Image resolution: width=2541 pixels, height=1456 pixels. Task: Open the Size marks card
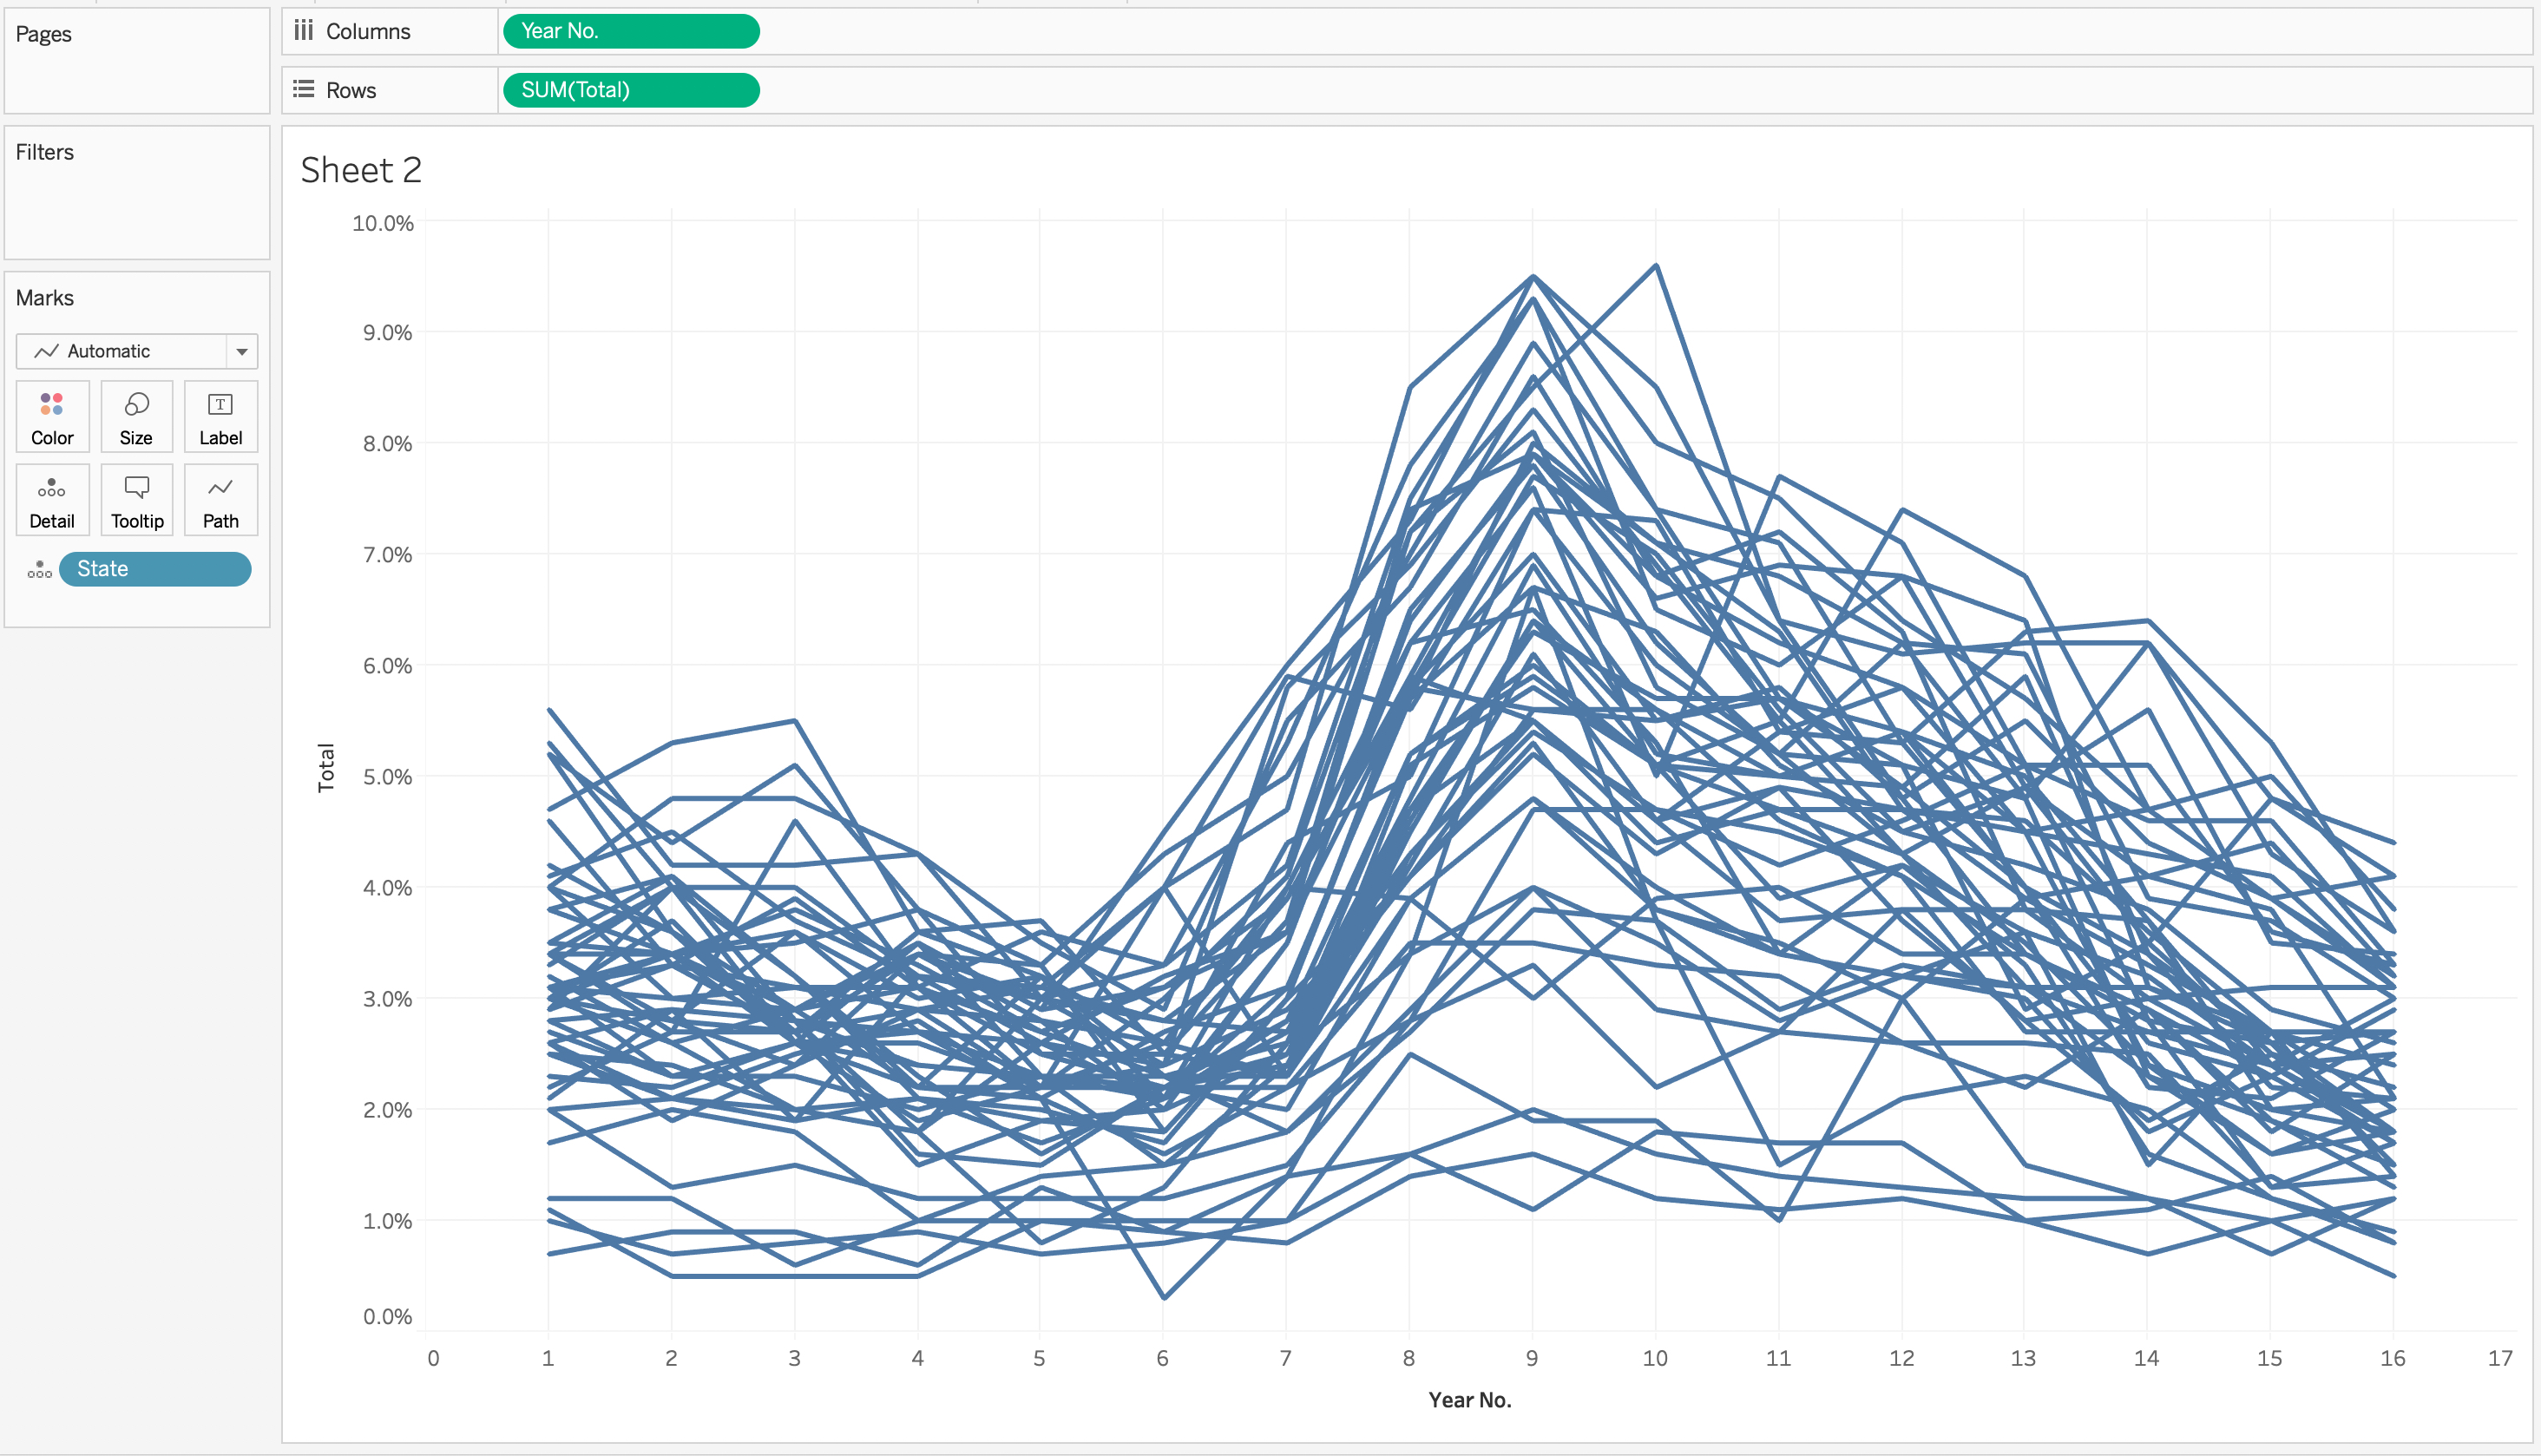pos(136,417)
